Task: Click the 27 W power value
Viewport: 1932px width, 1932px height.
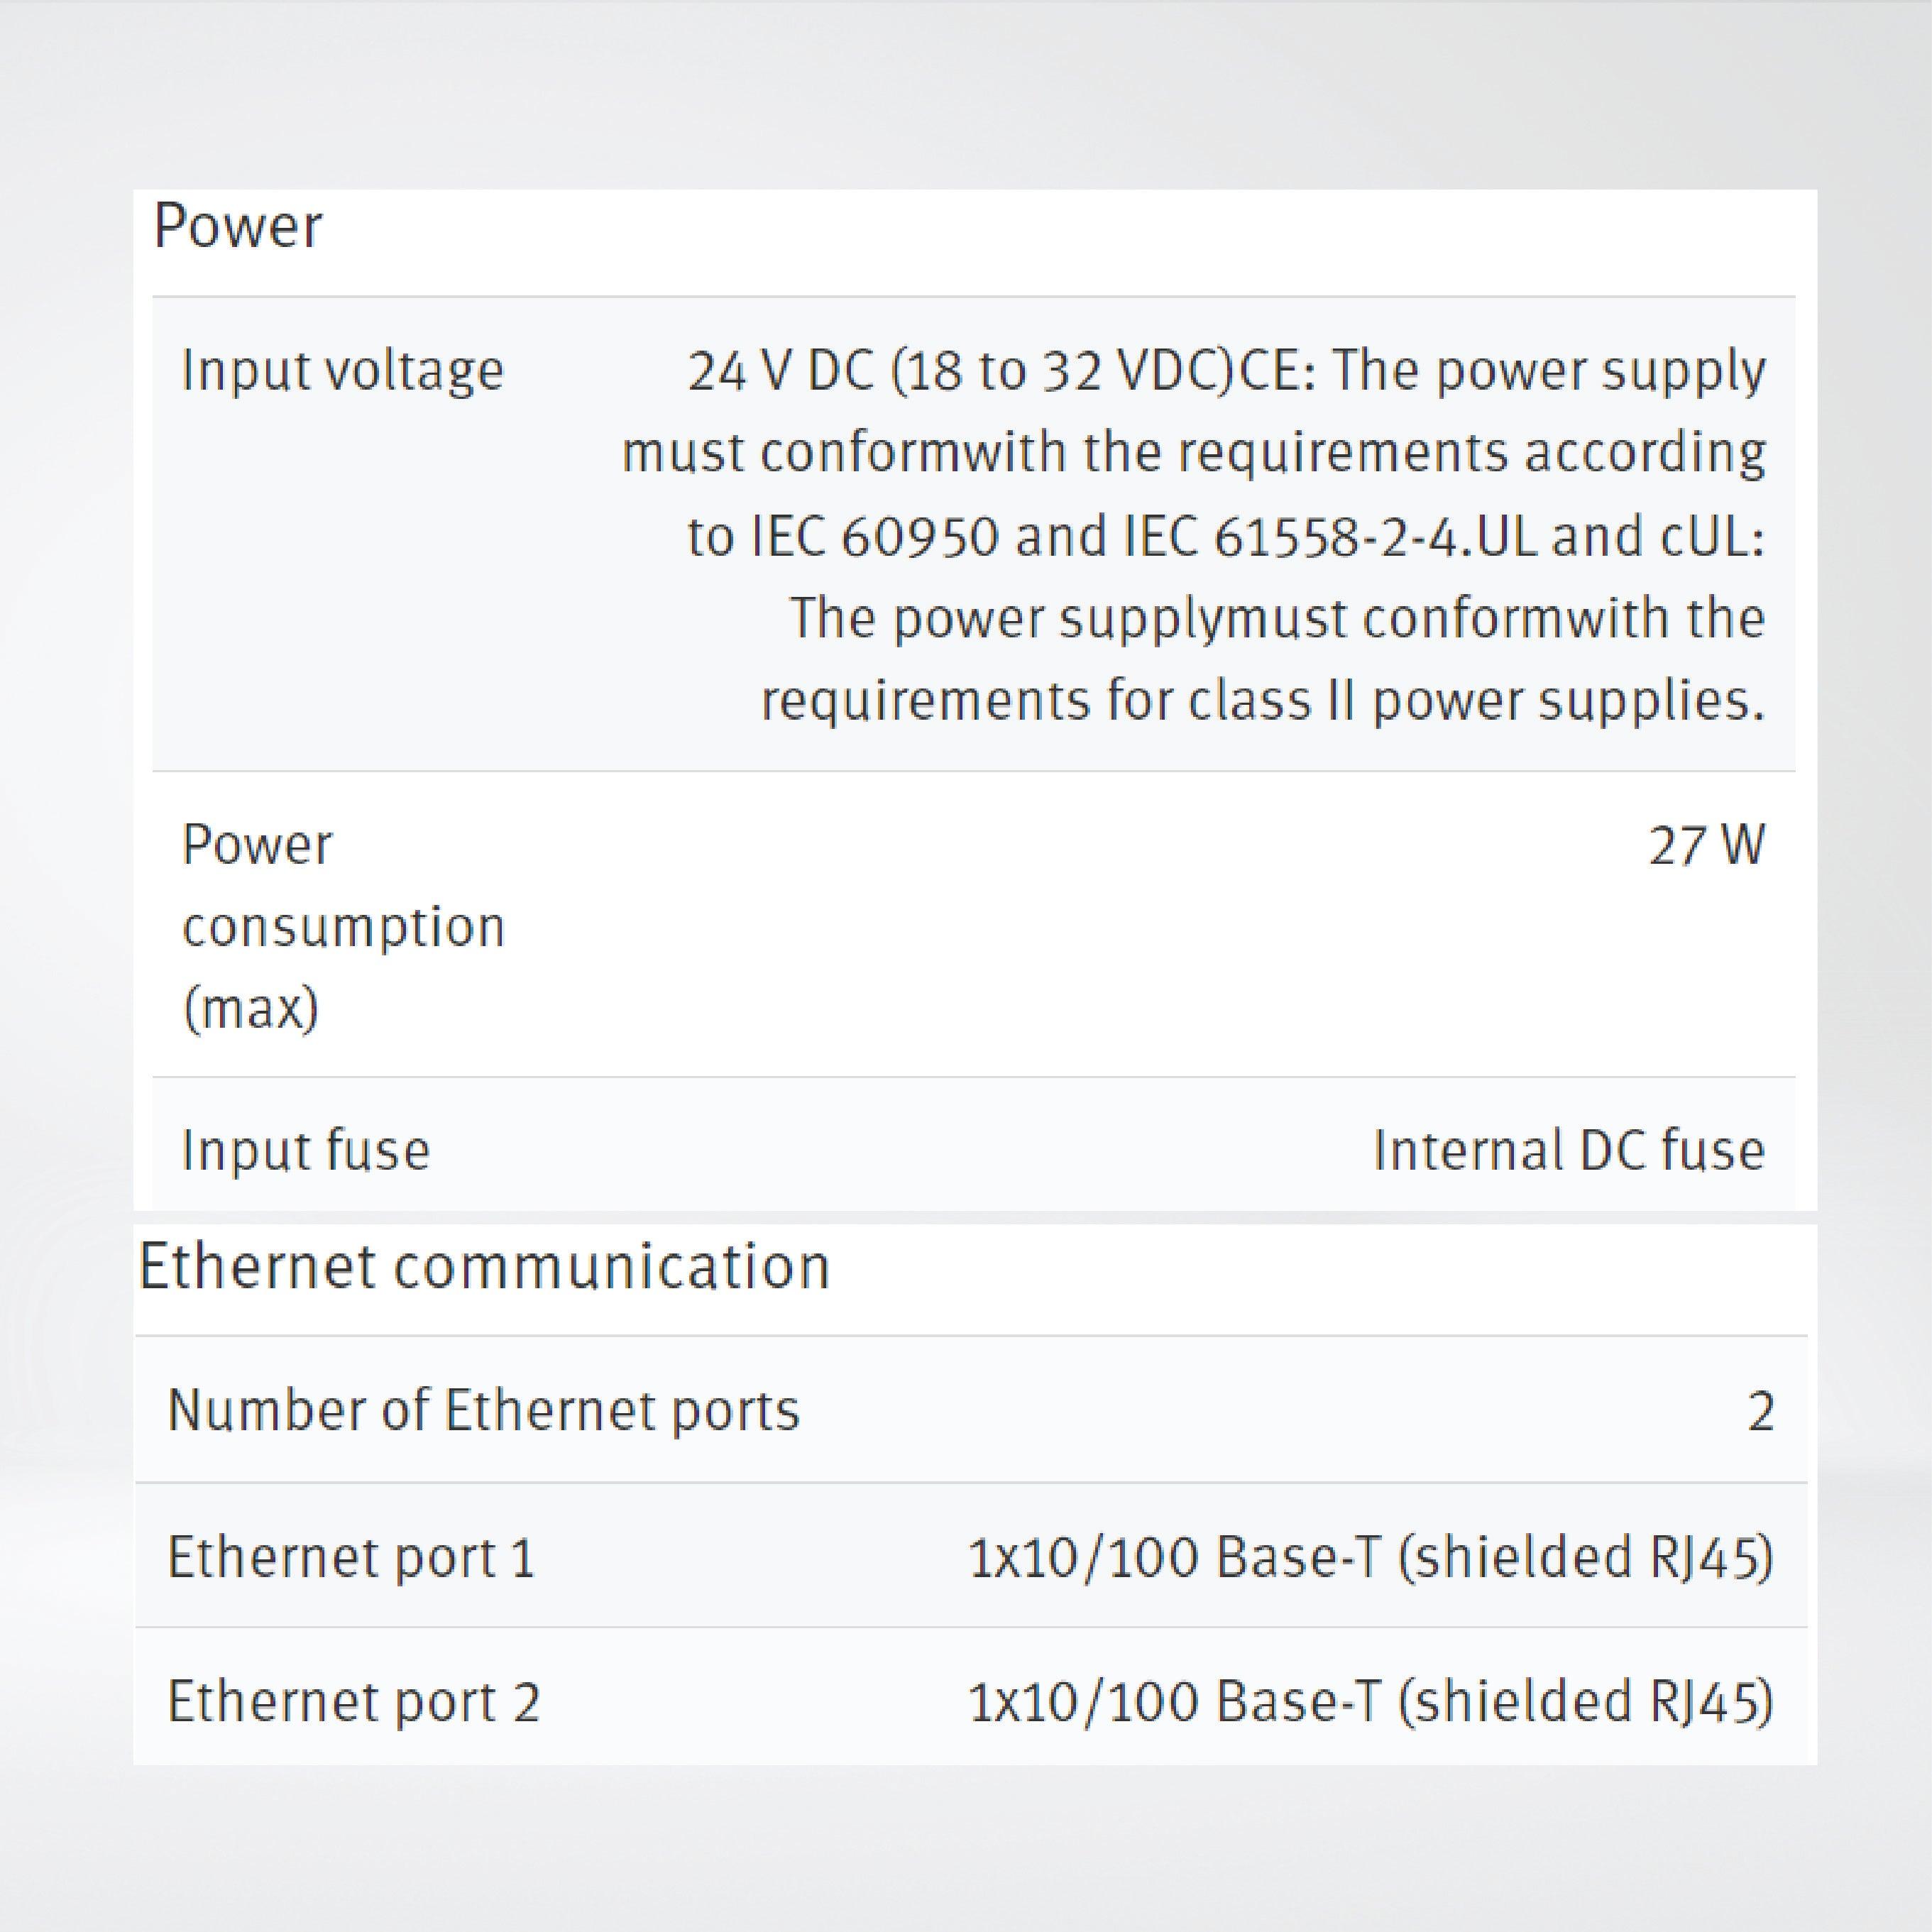Action: [1706, 845]
